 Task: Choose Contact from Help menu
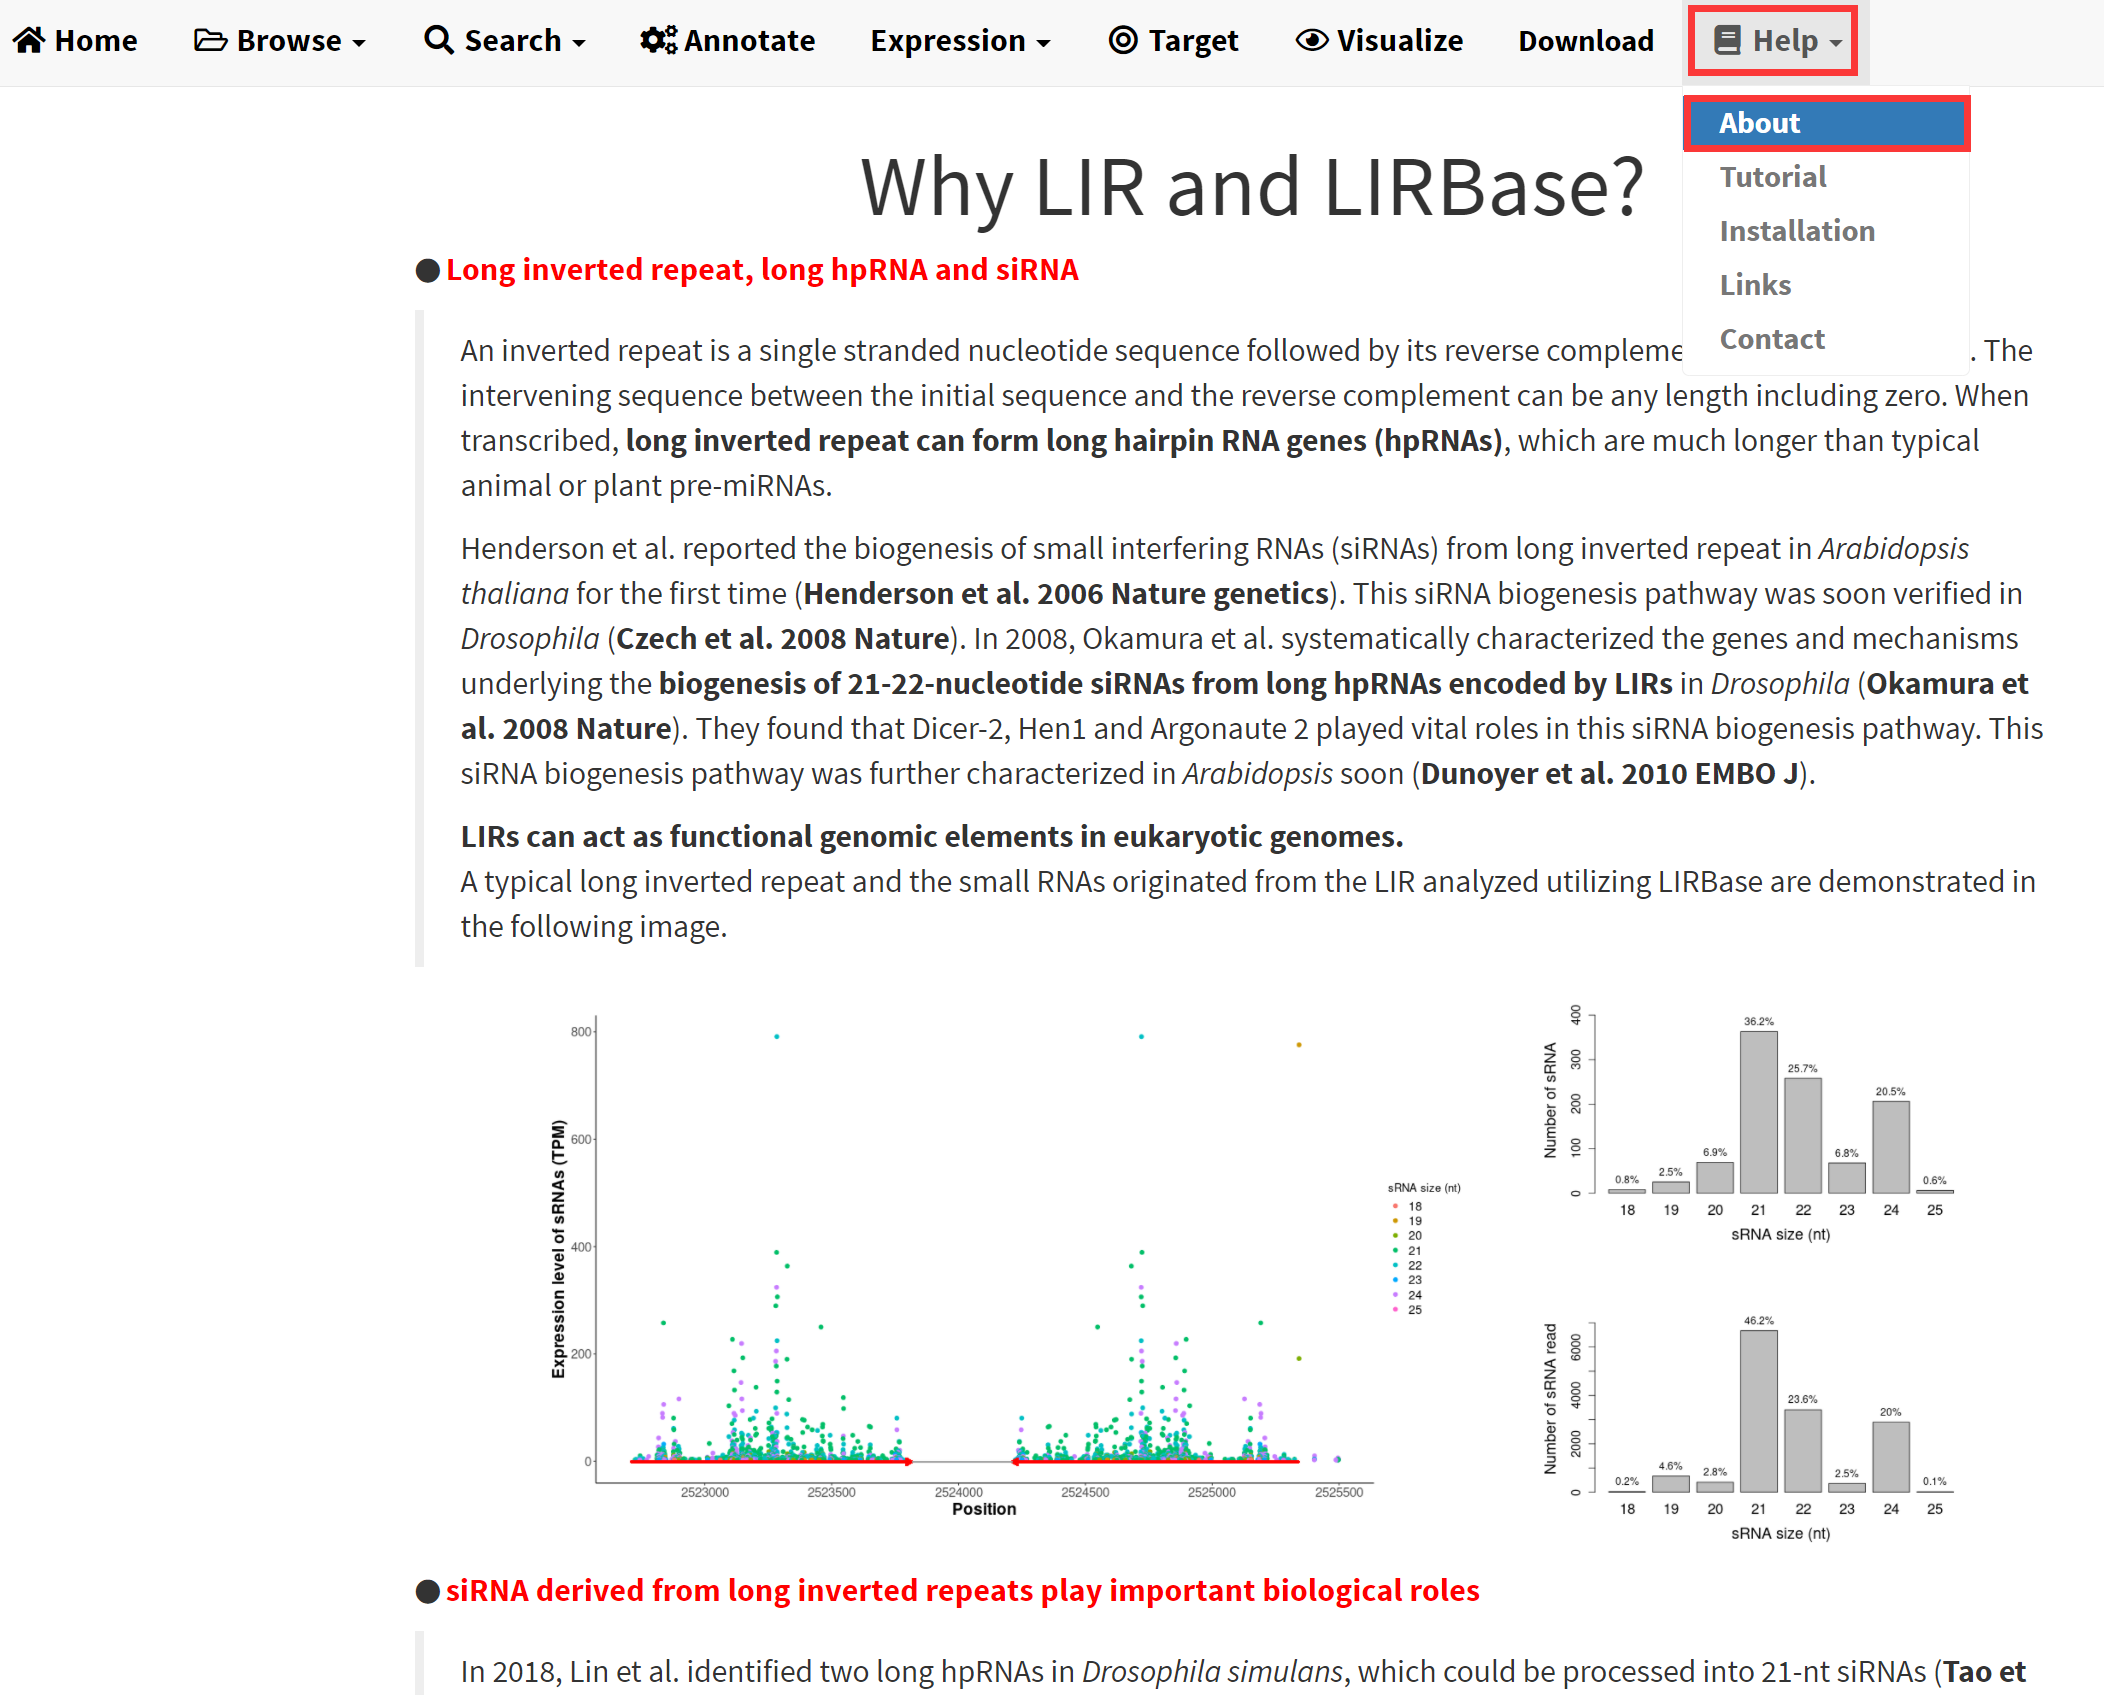pos(1772,339)
